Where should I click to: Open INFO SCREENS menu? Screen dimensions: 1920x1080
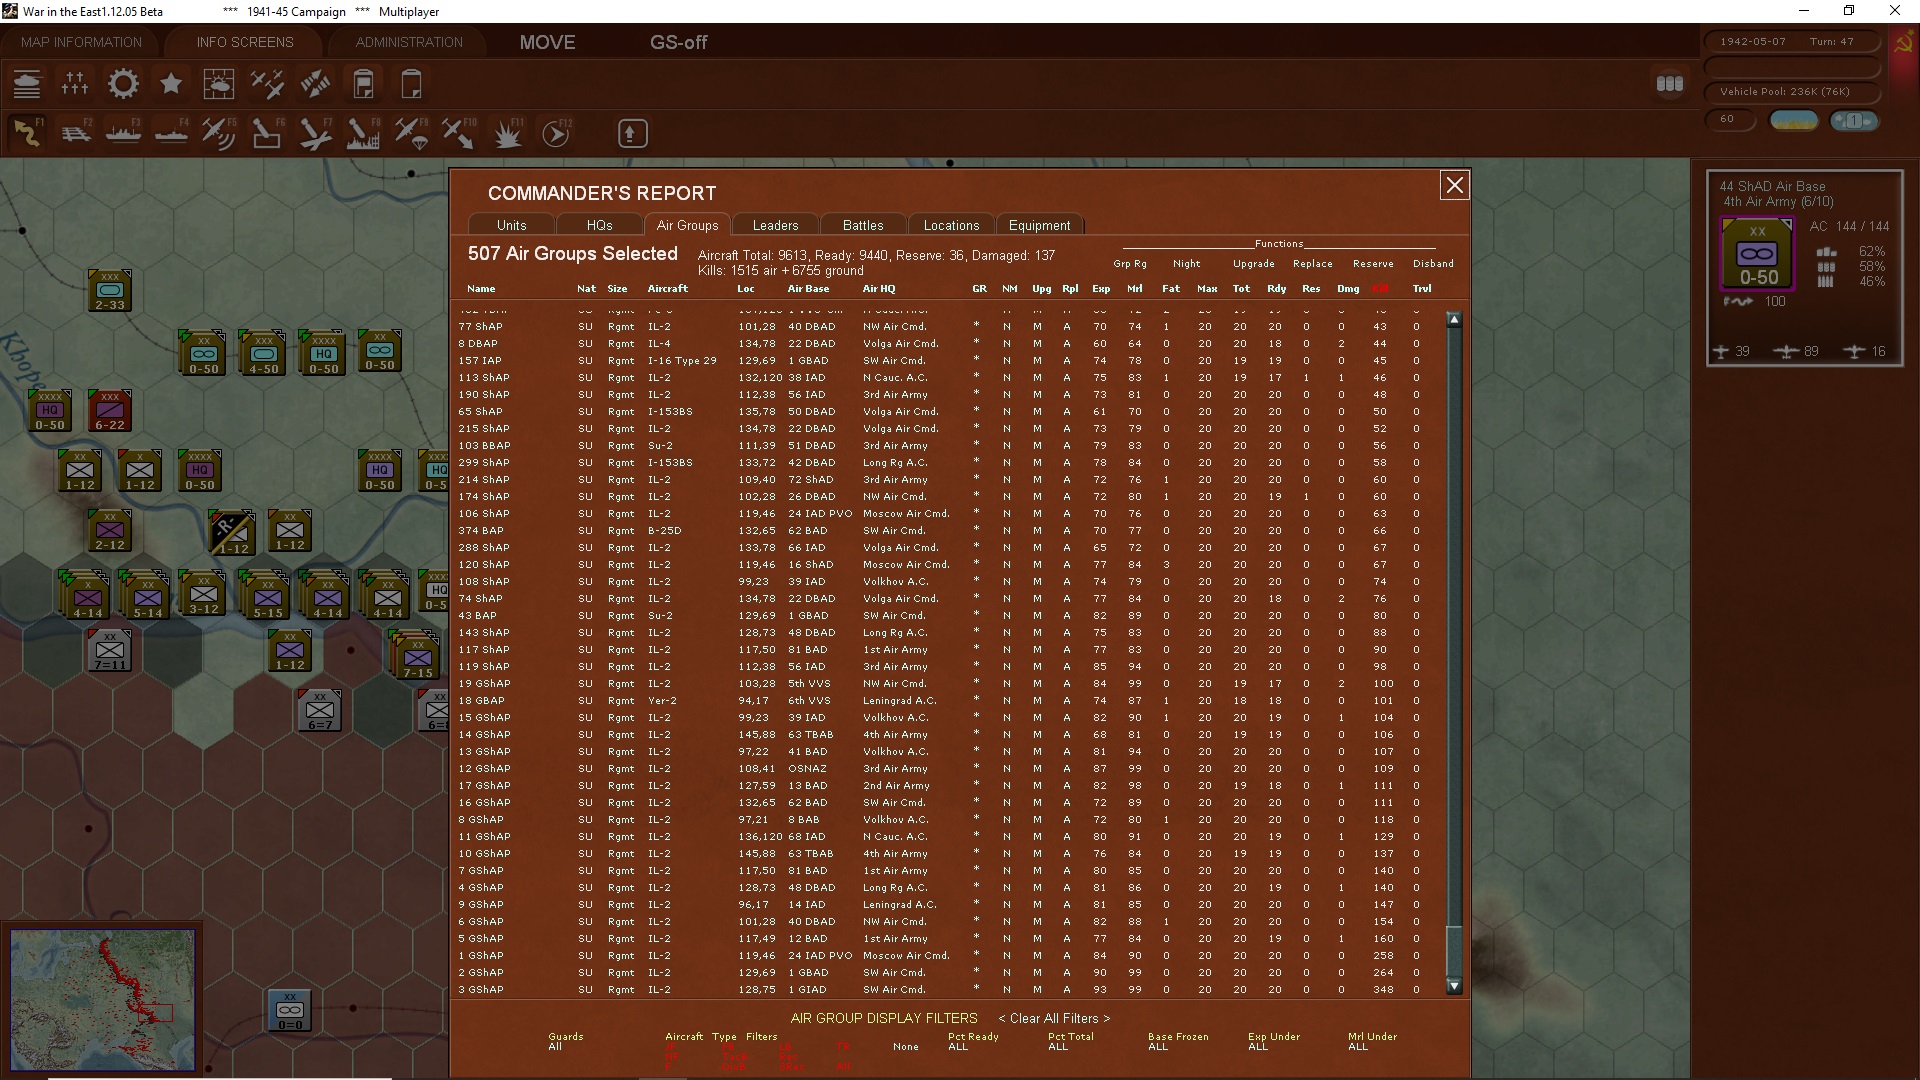pos(245,42)
